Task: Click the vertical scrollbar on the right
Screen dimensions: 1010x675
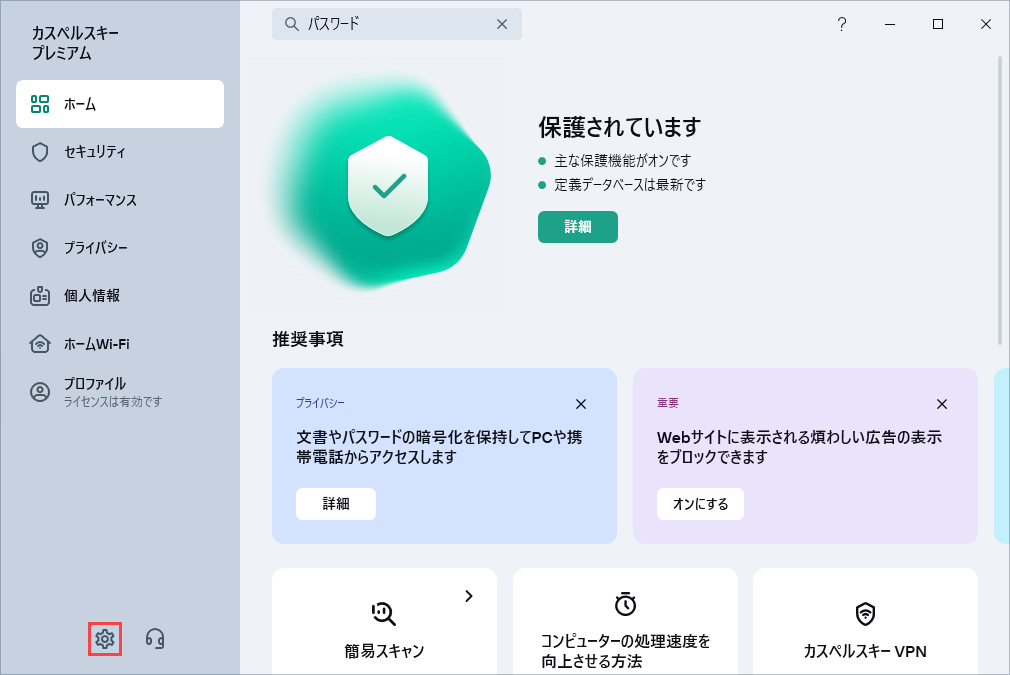Action: coord(1000,201)
